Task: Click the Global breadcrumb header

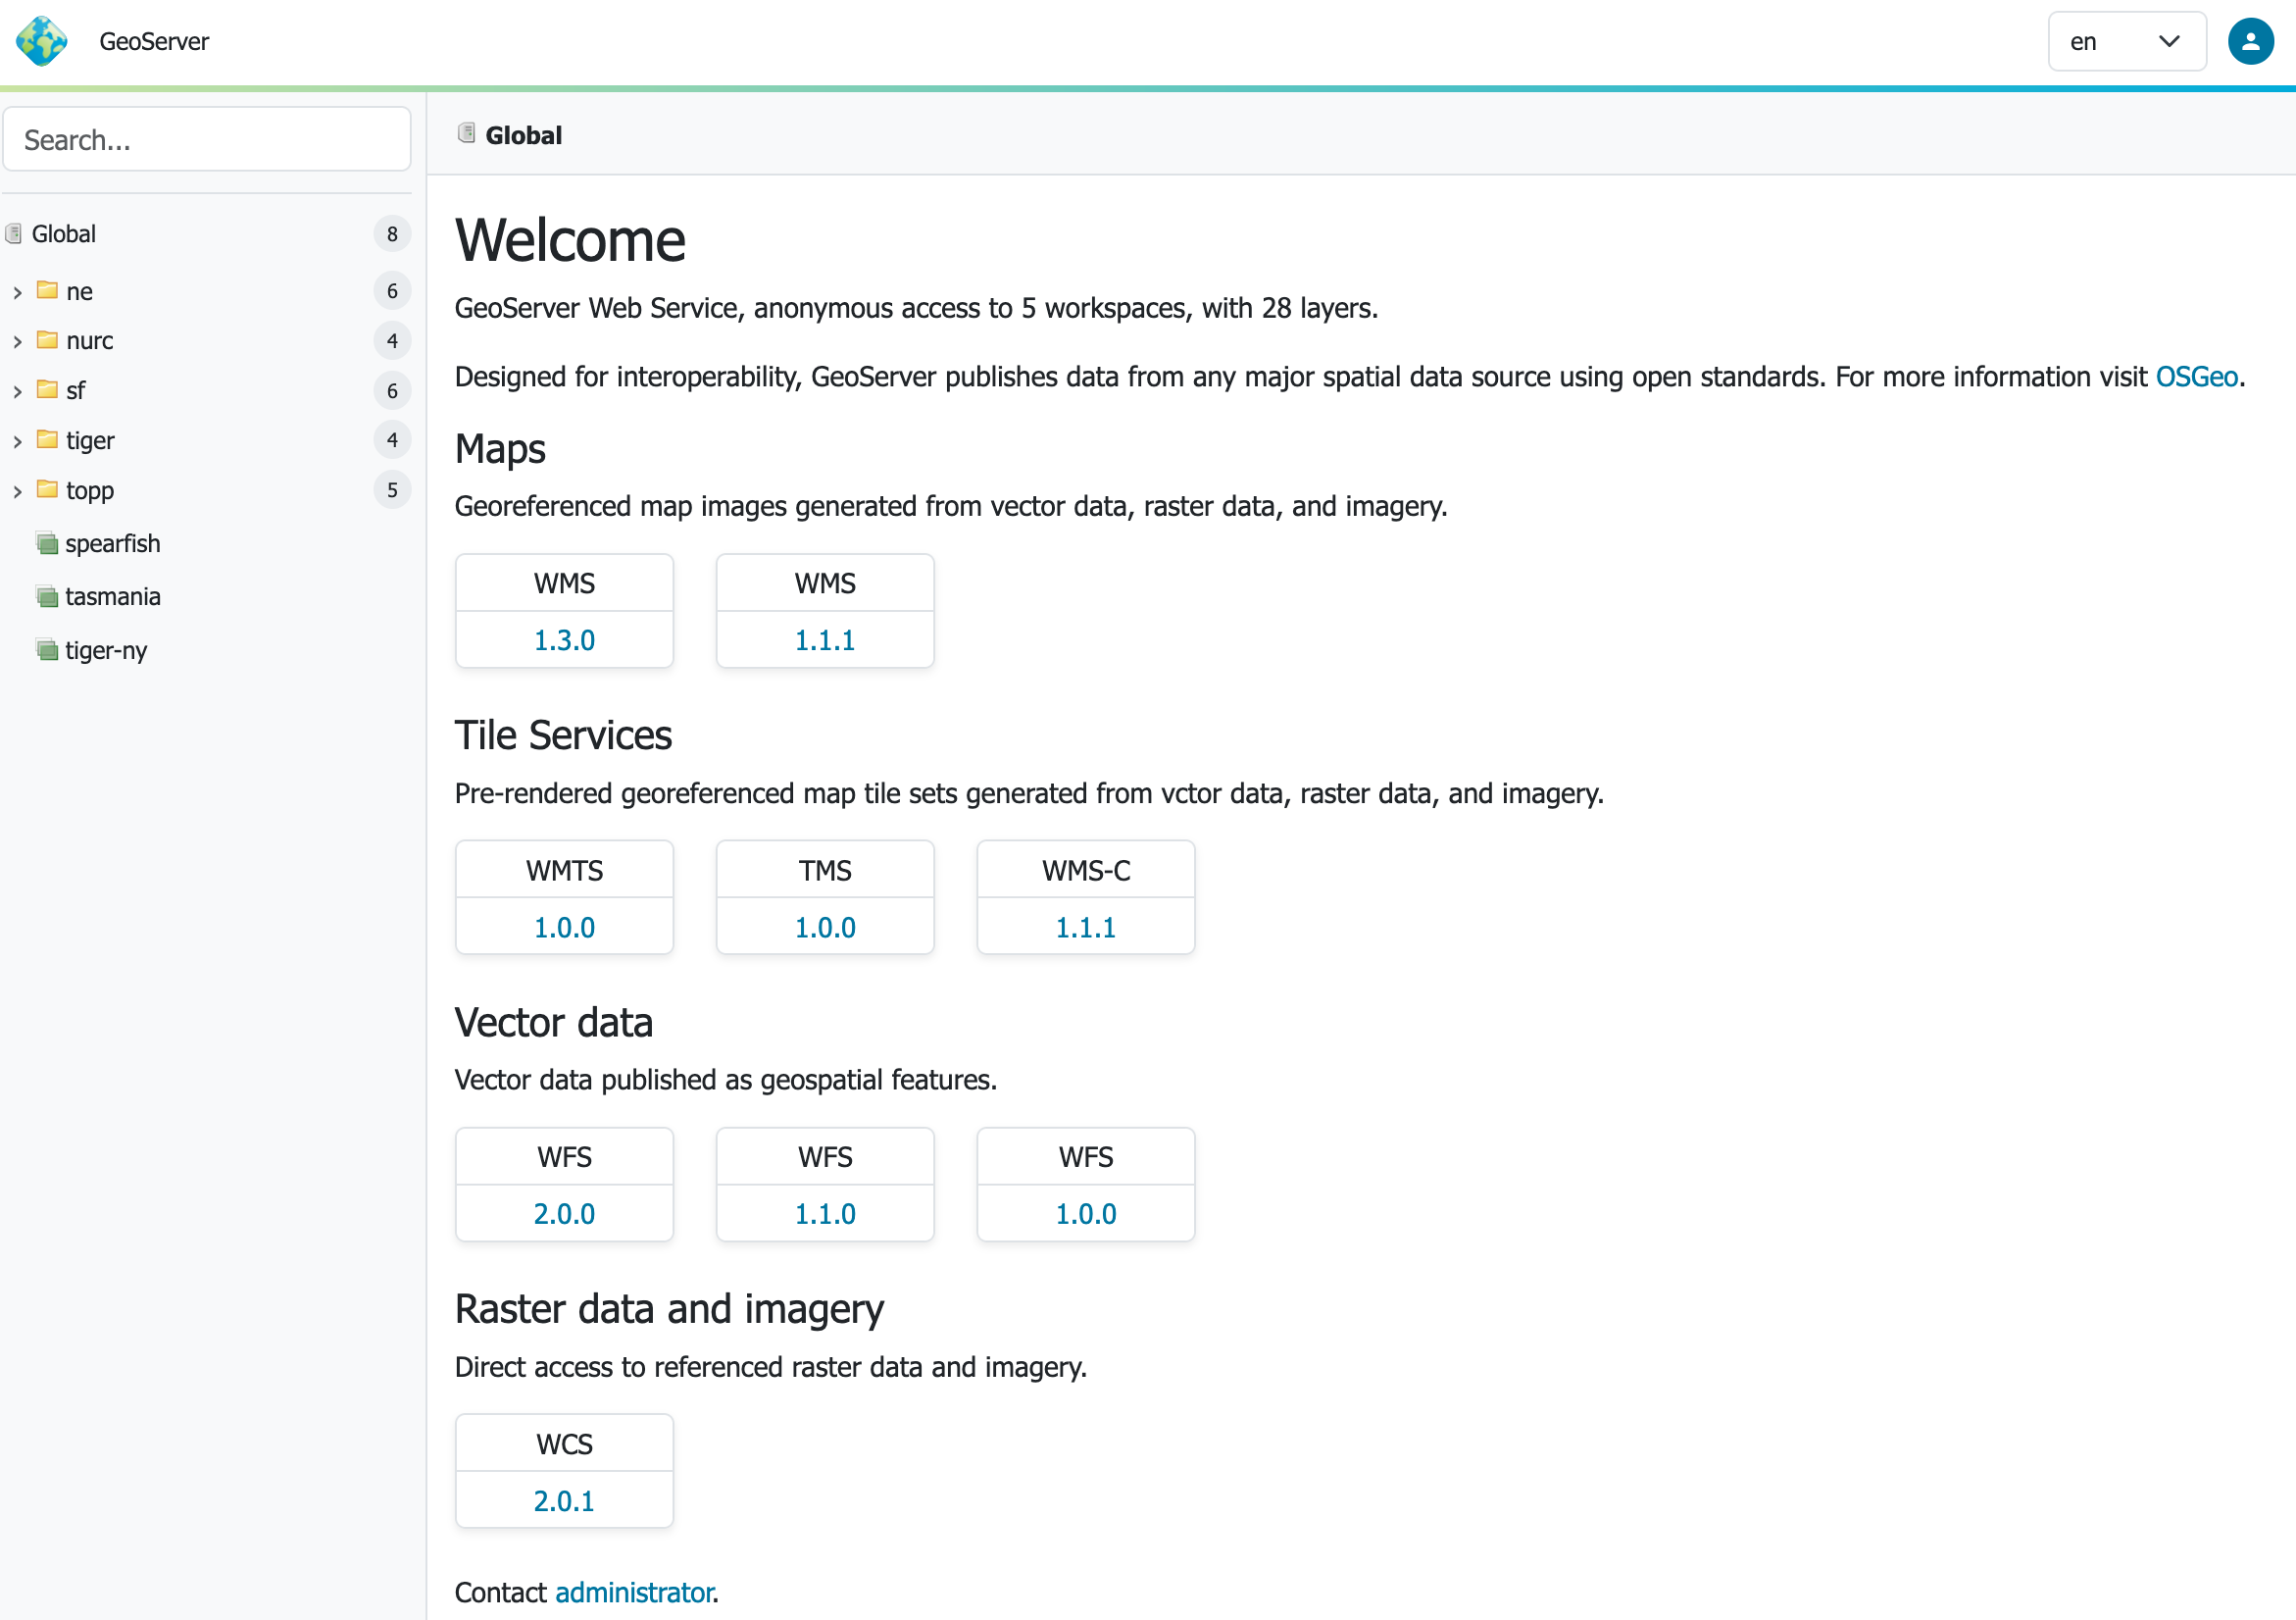Action: (x=523, y=135)
